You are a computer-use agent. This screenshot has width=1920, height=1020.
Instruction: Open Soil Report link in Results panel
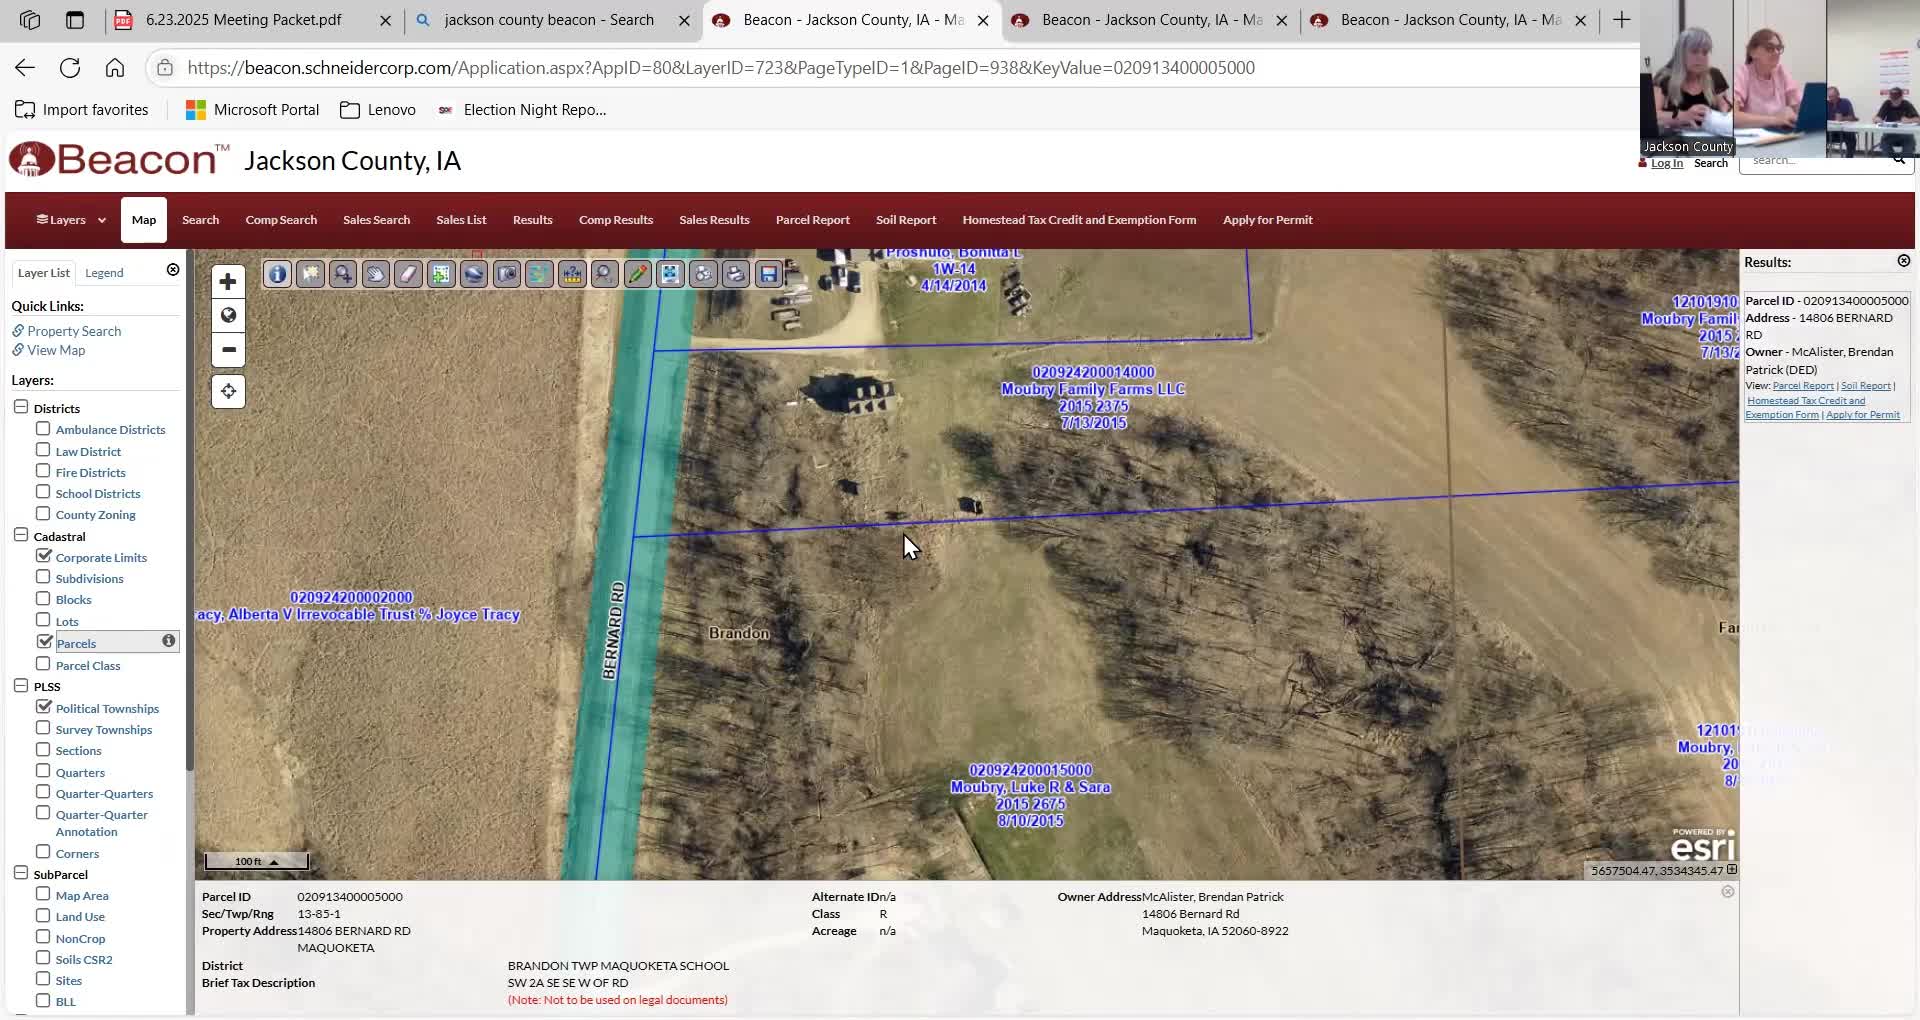(1865, 386)
